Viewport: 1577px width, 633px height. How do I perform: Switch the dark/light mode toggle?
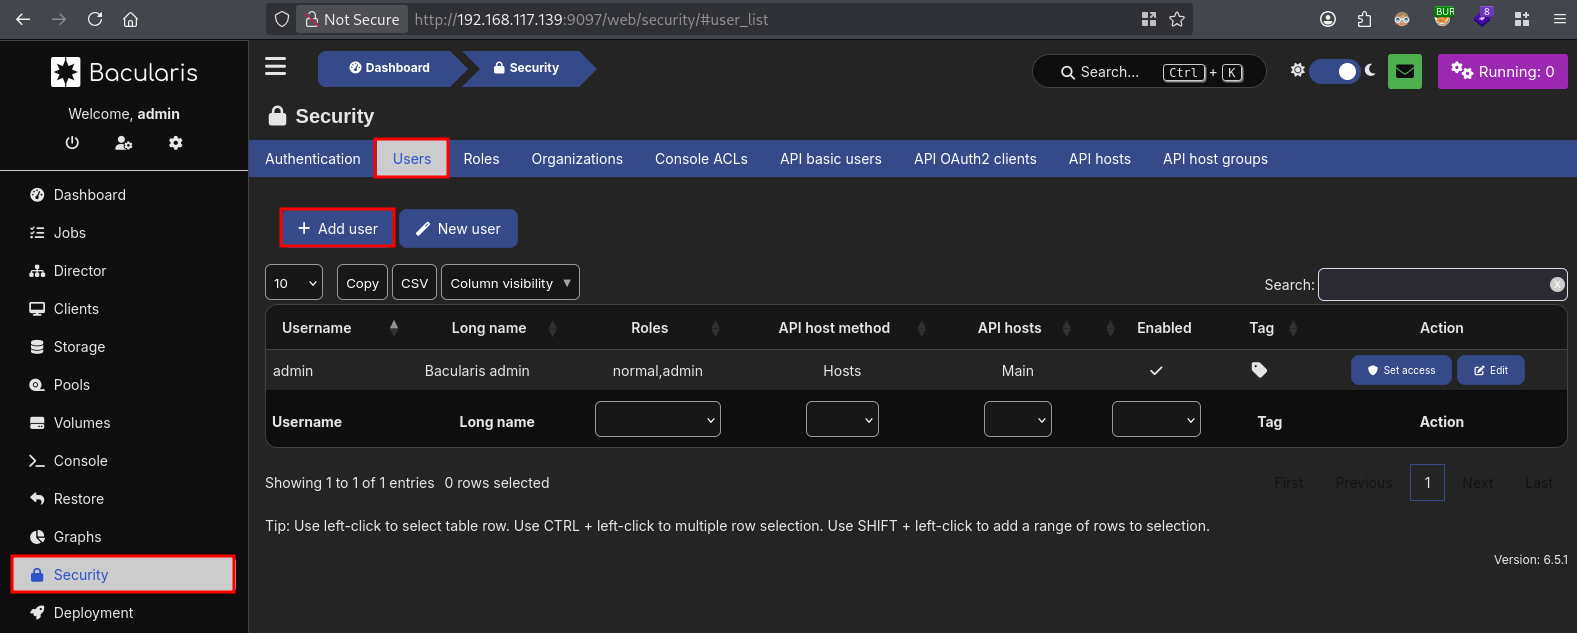(x=1334, y=71)
